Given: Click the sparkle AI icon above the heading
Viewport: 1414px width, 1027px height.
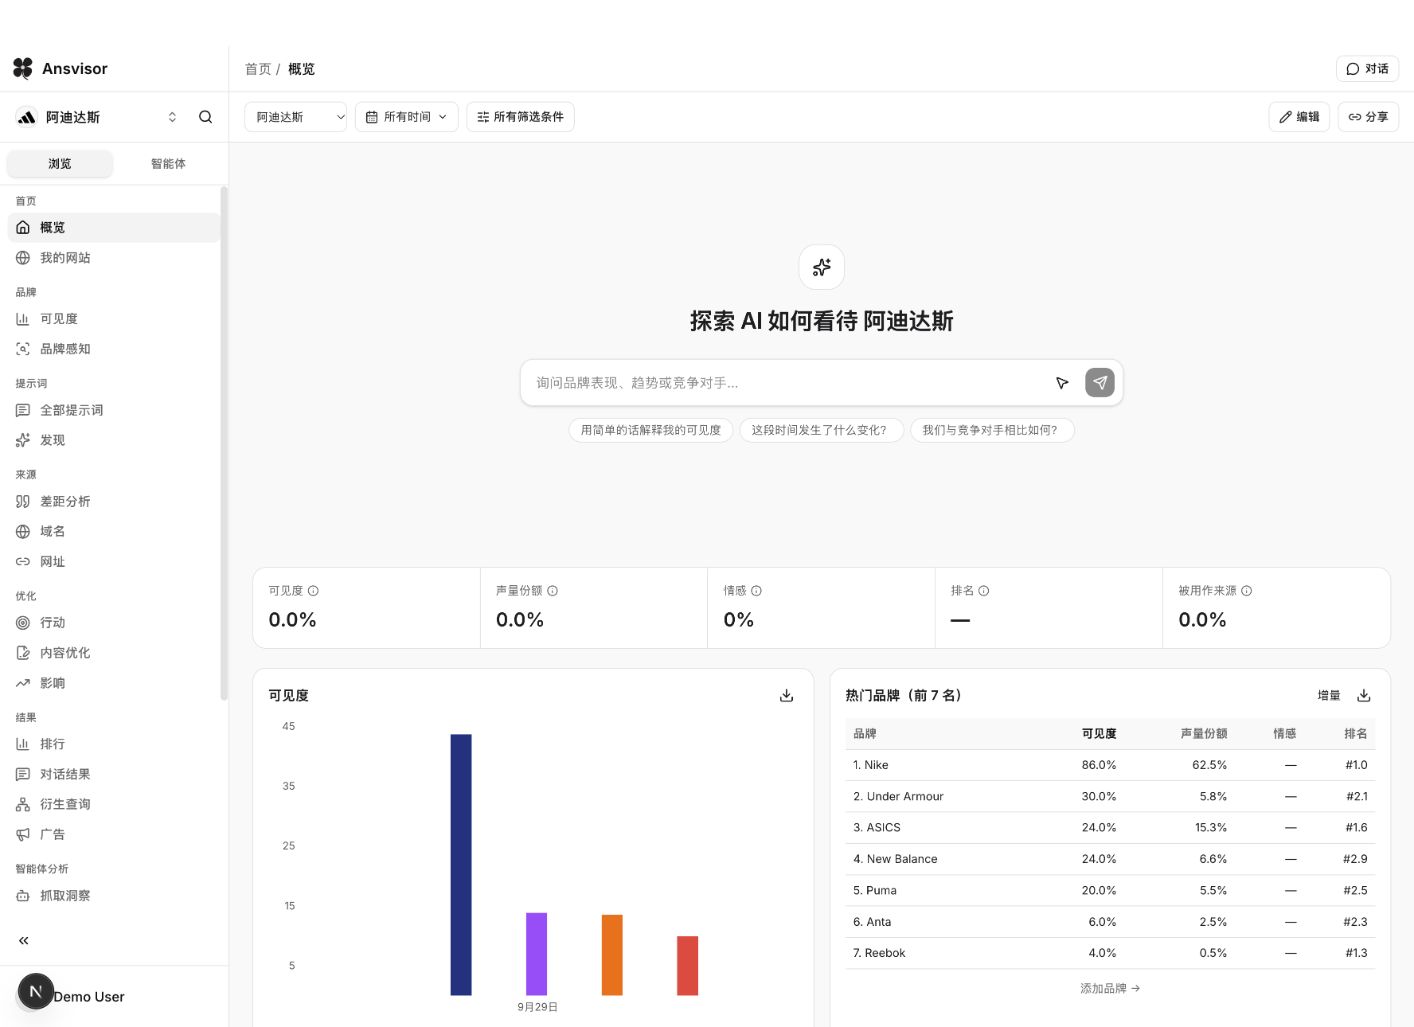Looking at the screenshot, I should (822, 267).
